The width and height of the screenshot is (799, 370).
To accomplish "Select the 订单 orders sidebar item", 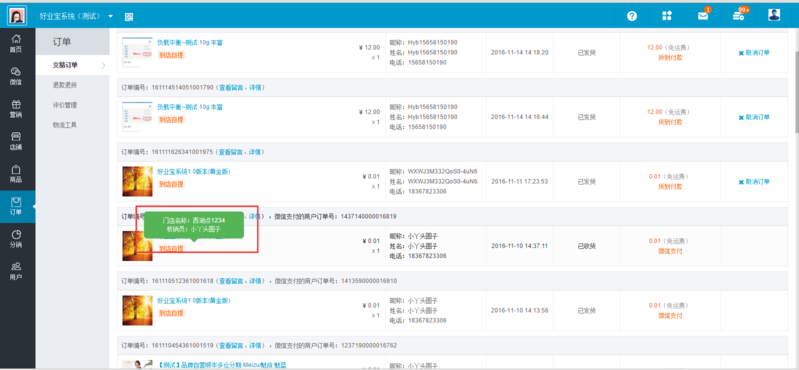I will 17,206.
